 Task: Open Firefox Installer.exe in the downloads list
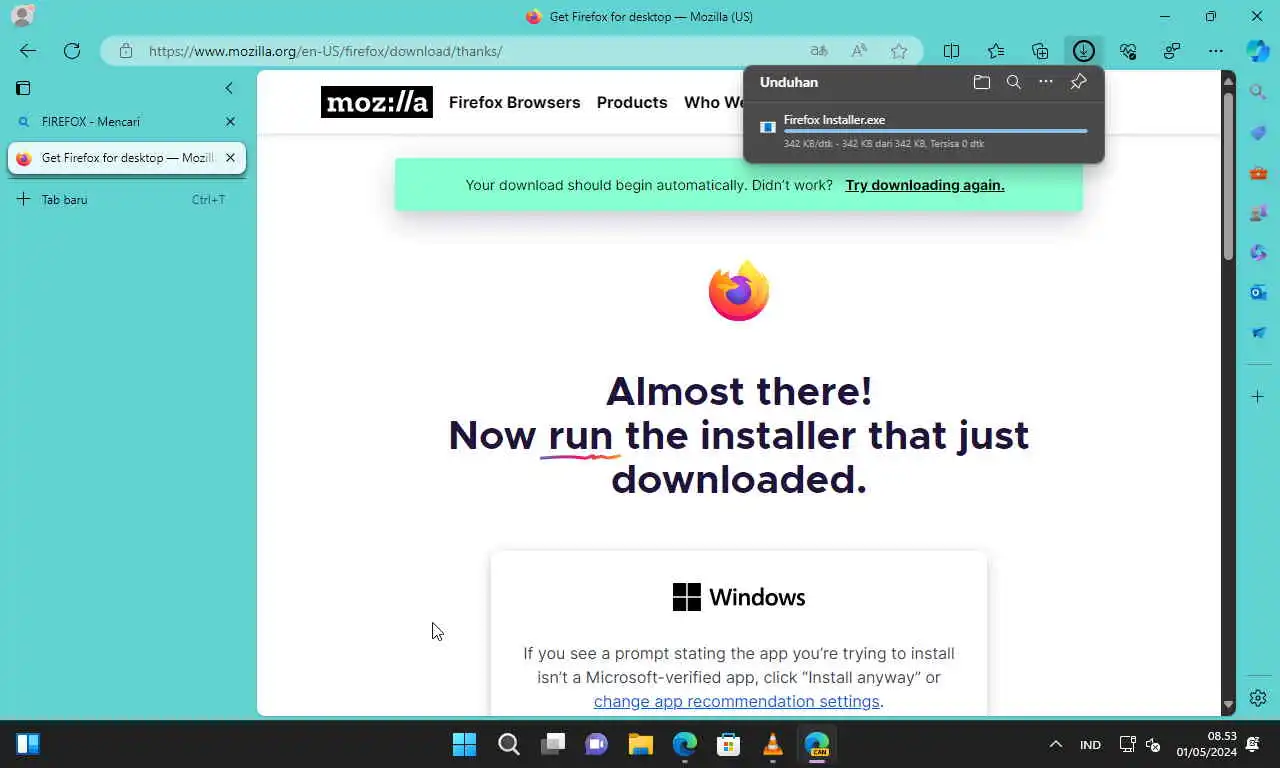[x=834, y=120]
